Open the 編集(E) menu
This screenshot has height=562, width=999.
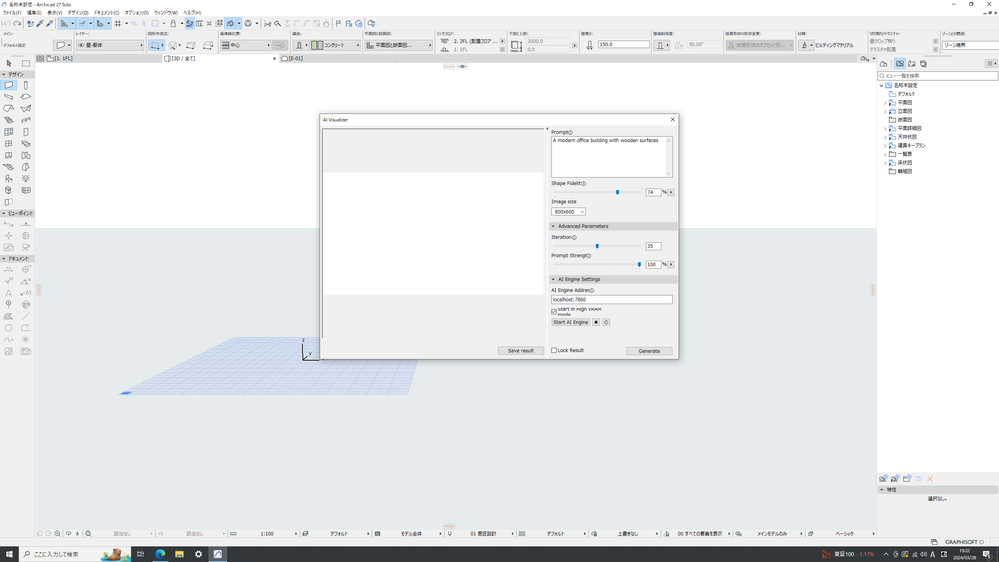(x=34, y=13)
